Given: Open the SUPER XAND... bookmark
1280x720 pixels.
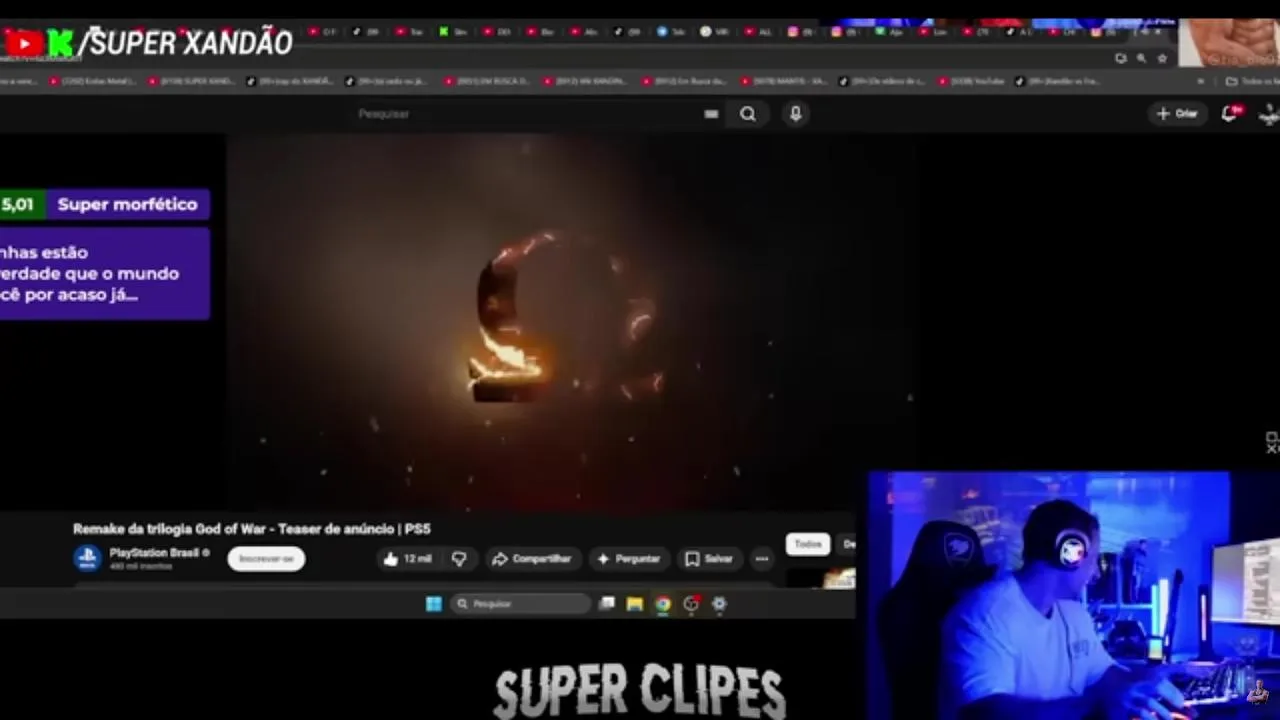Looking at the screenshot, I should tap(192, 81).
